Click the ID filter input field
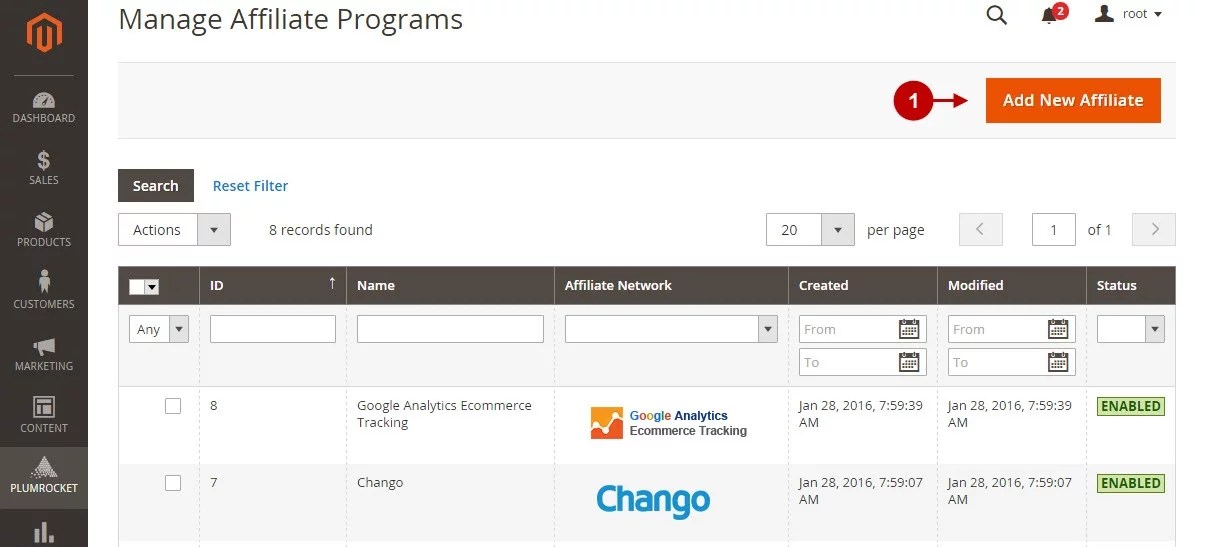Image resolution: width=1206 pixels, height=547 pixels. (273, 329)
